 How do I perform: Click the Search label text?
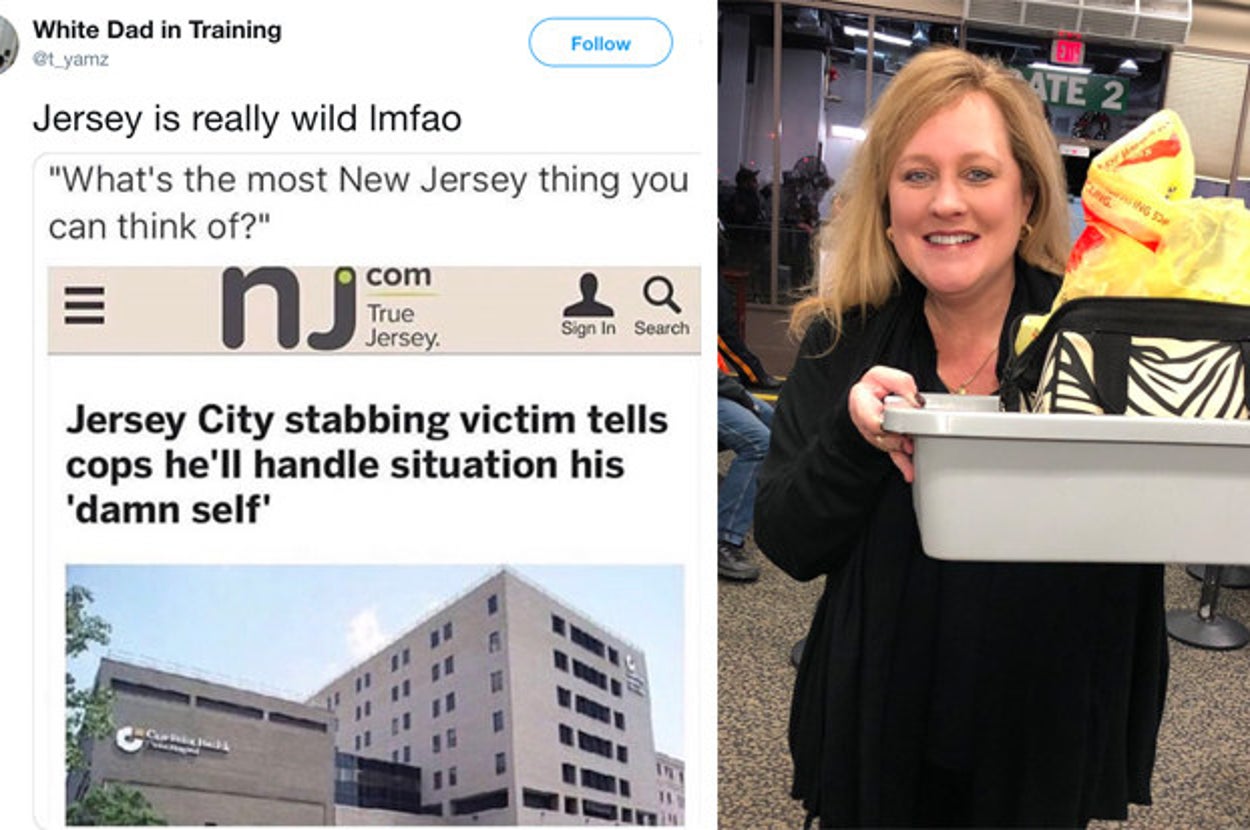pyautogui.click(x=661, y=328)
